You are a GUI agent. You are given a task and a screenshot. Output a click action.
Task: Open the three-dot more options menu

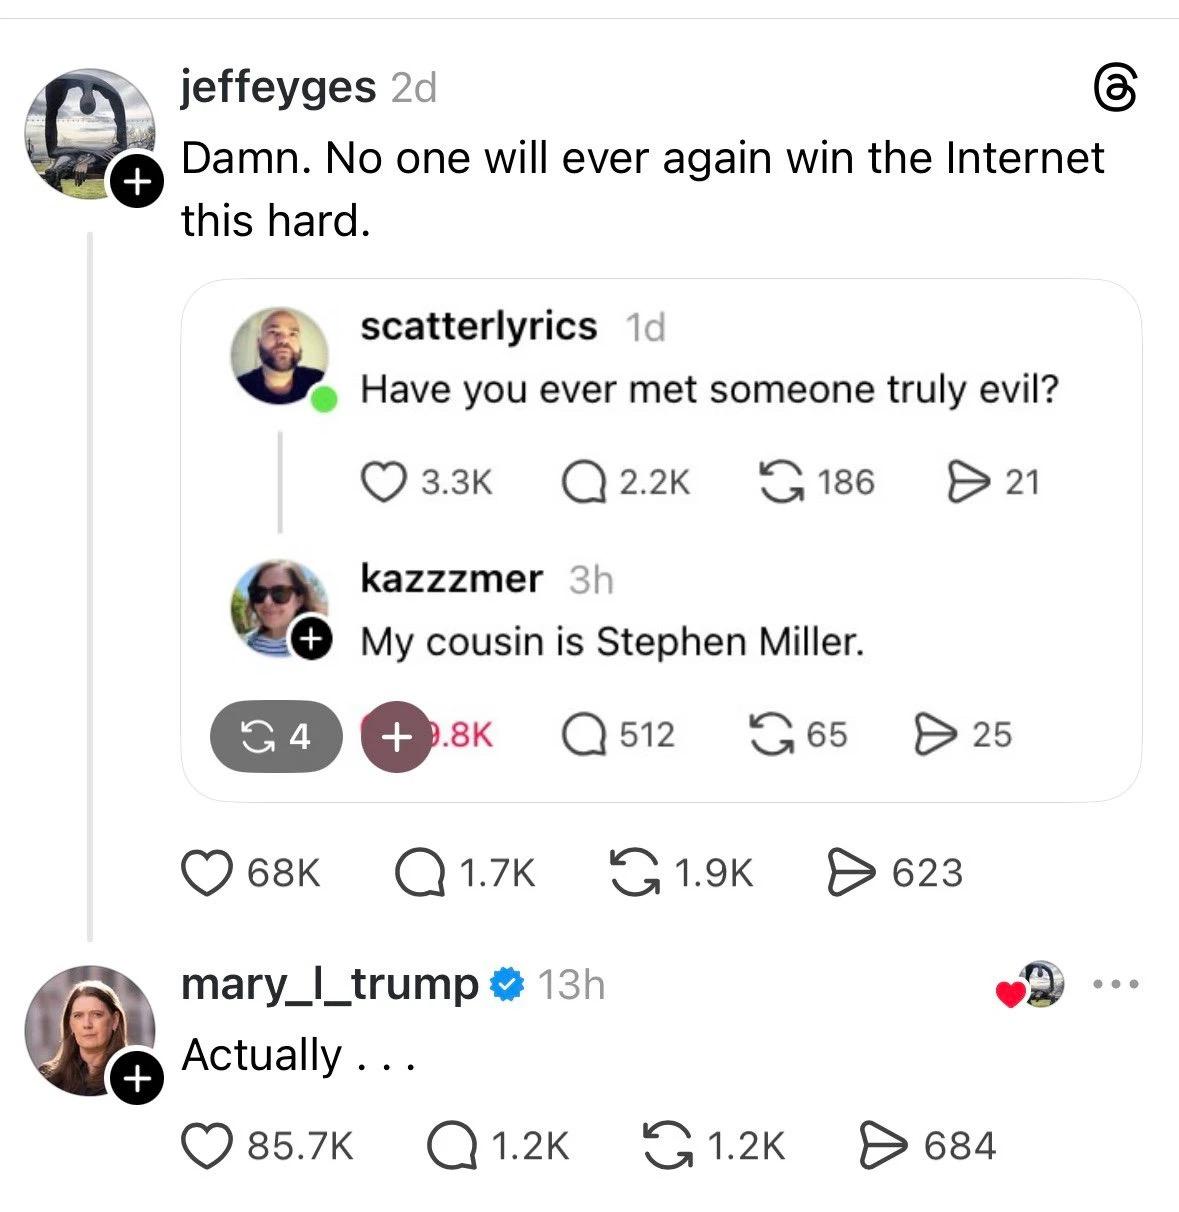[1116, 985]
